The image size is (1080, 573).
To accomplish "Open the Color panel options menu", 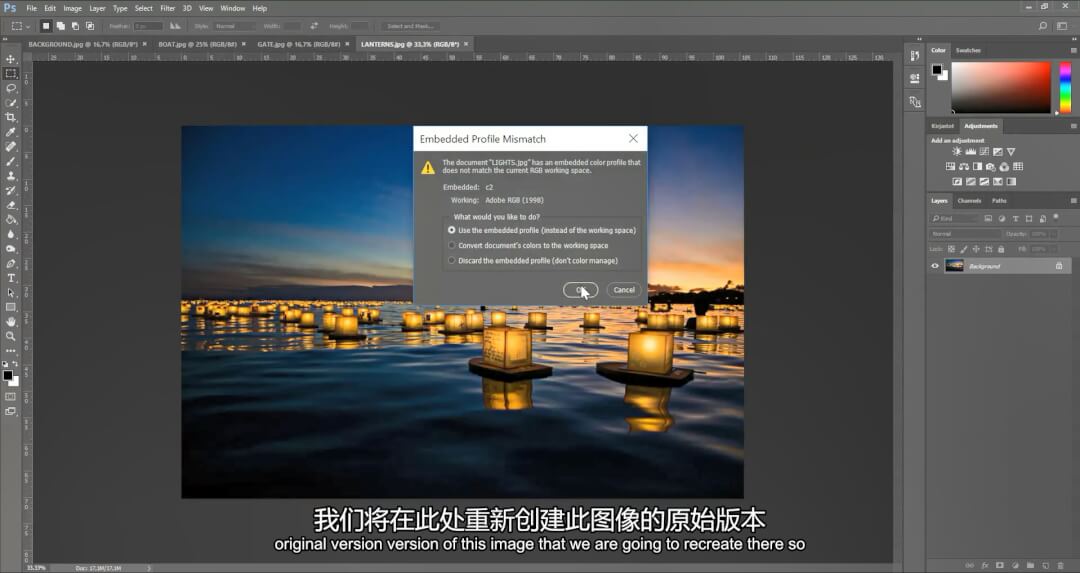I will 1069,50.
